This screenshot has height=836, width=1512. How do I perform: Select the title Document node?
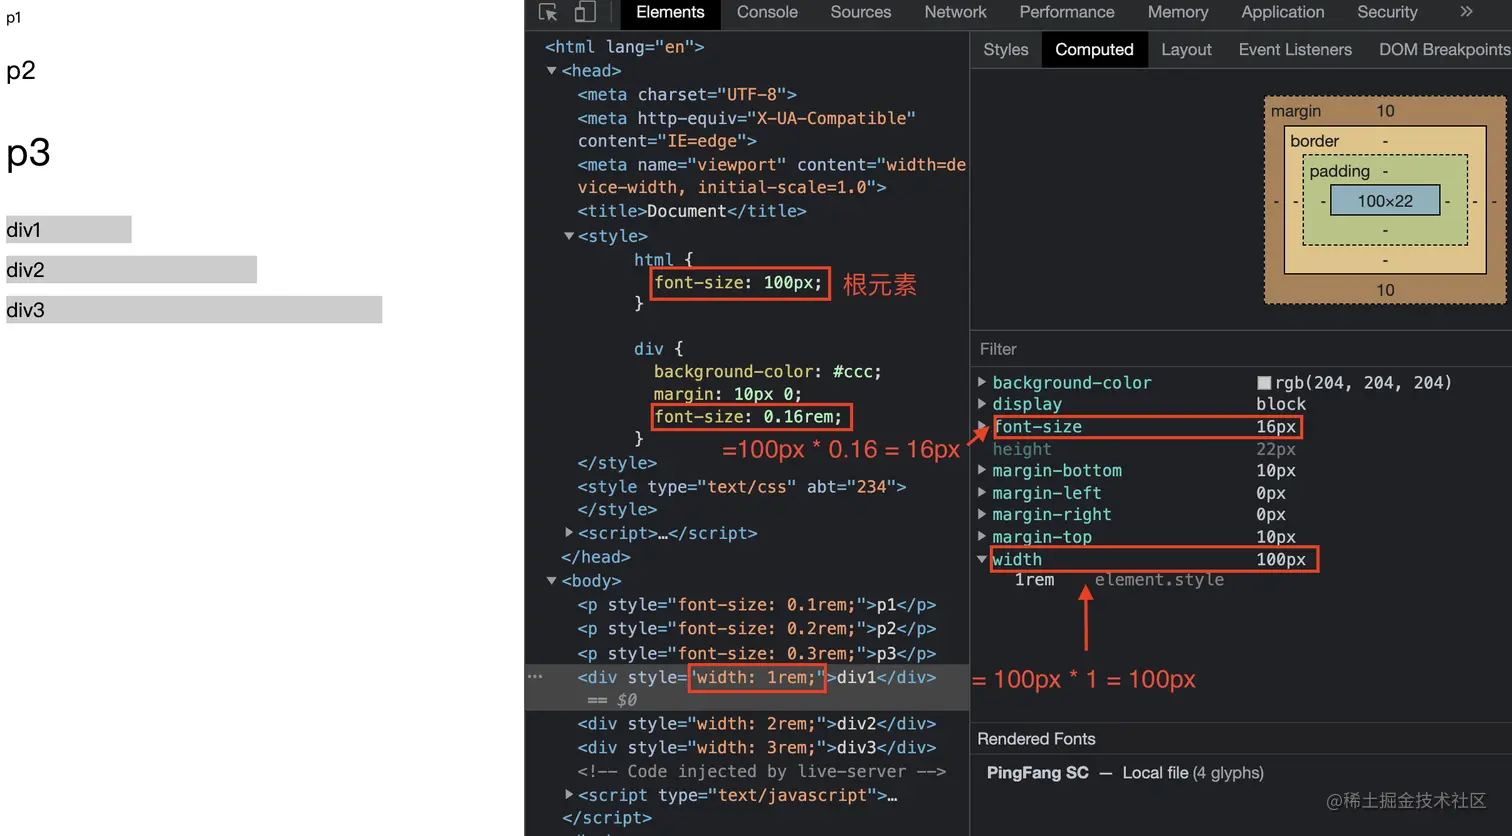click(692, 211)
